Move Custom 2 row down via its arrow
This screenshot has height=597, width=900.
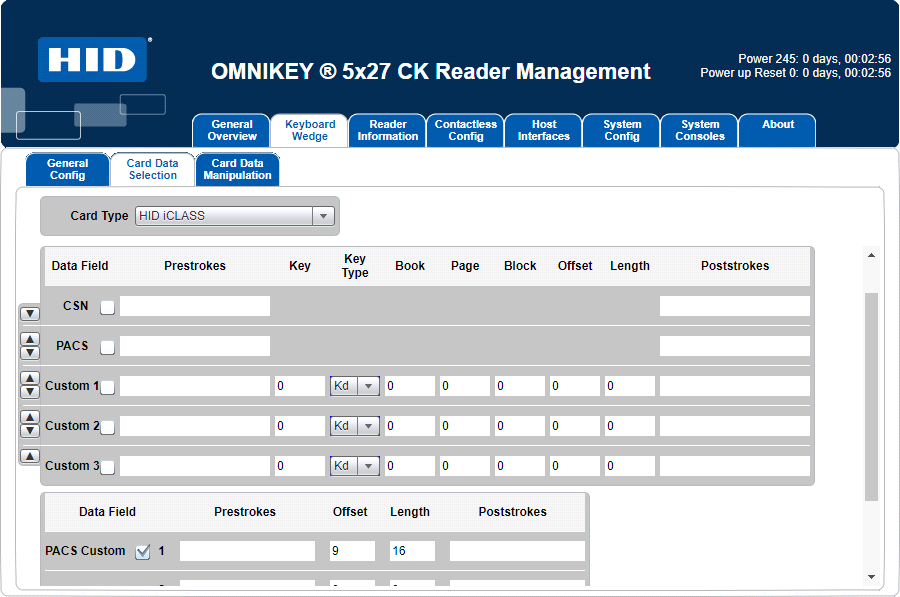coord(29,430)
